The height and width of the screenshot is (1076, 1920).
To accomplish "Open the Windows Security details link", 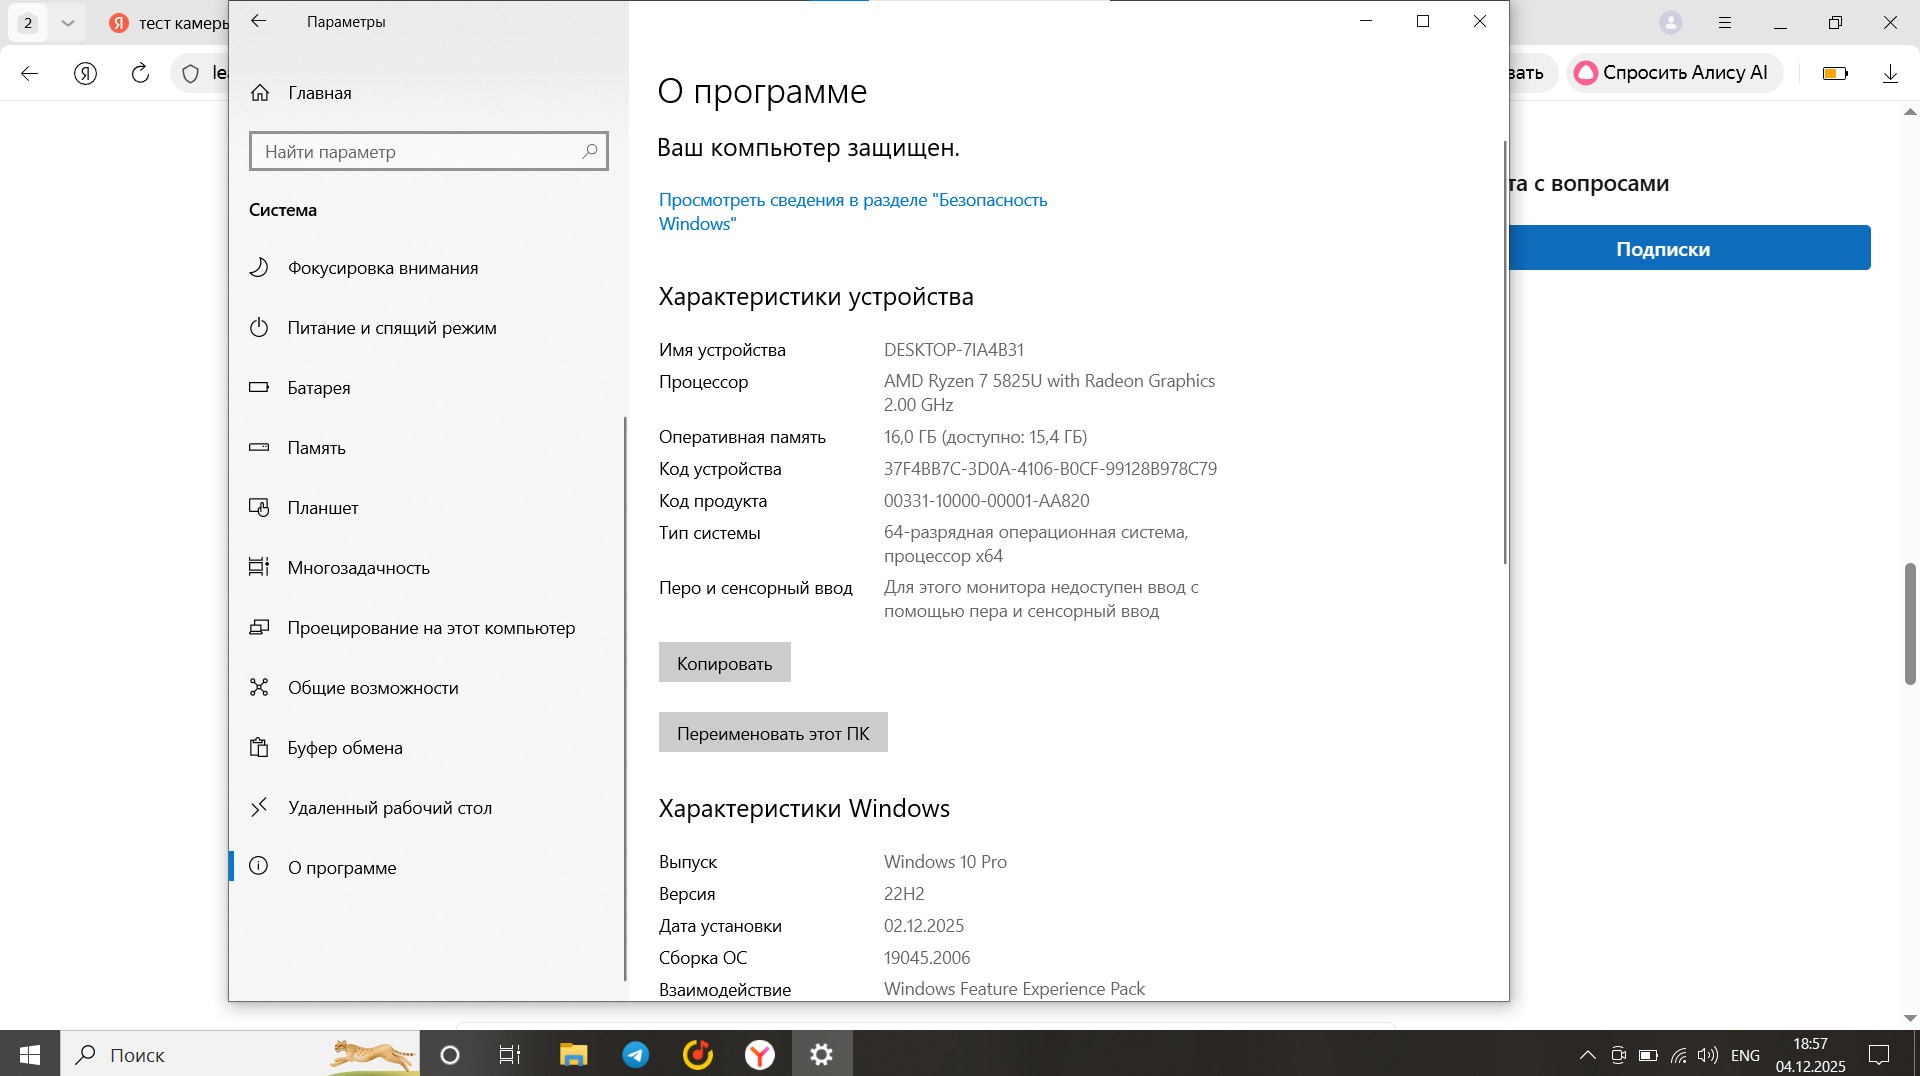I will coord(853,212).
